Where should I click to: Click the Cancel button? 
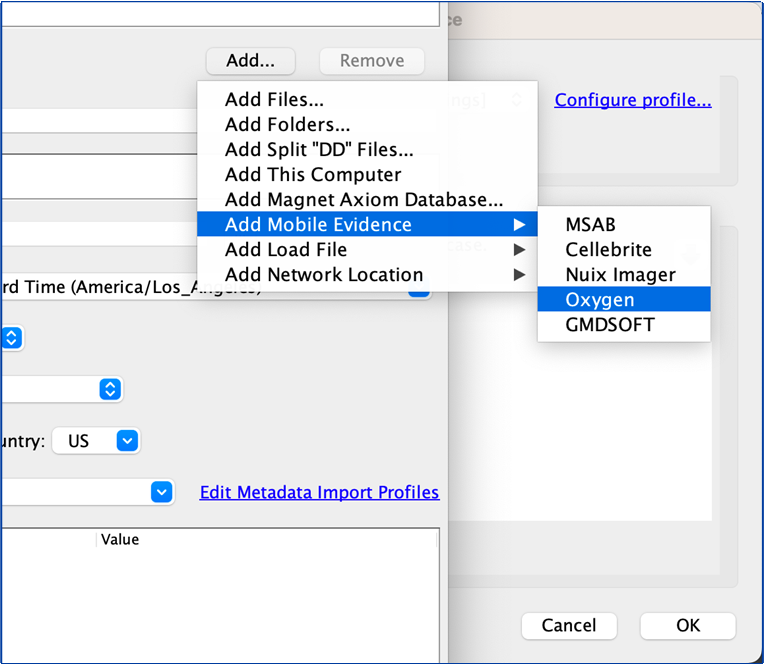[569, 626]
